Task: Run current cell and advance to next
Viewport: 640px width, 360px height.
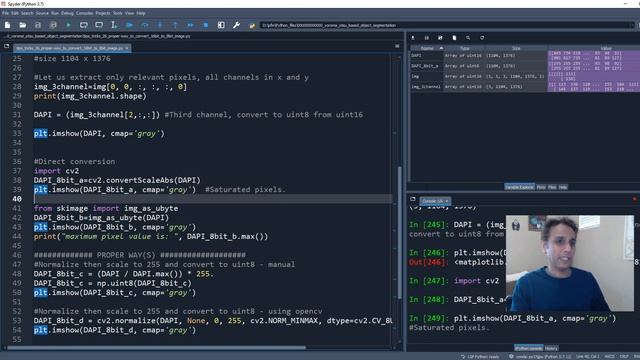Action: click(x=99, y=25)
